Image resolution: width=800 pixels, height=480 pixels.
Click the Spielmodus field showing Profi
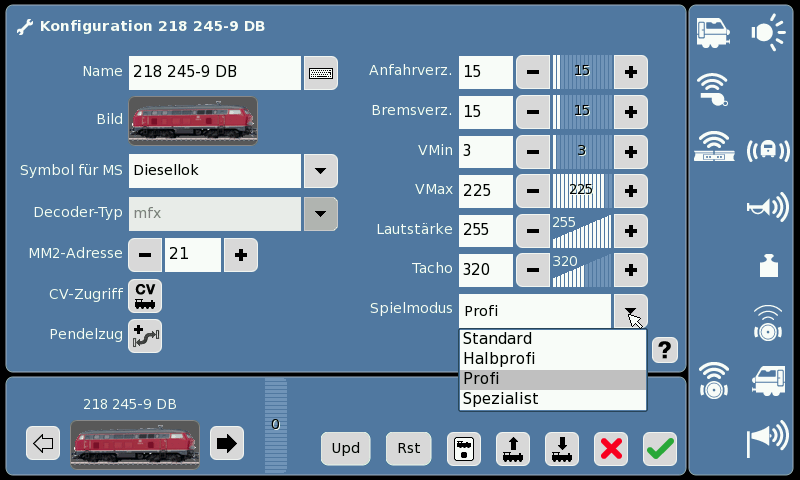pos(535,311)
